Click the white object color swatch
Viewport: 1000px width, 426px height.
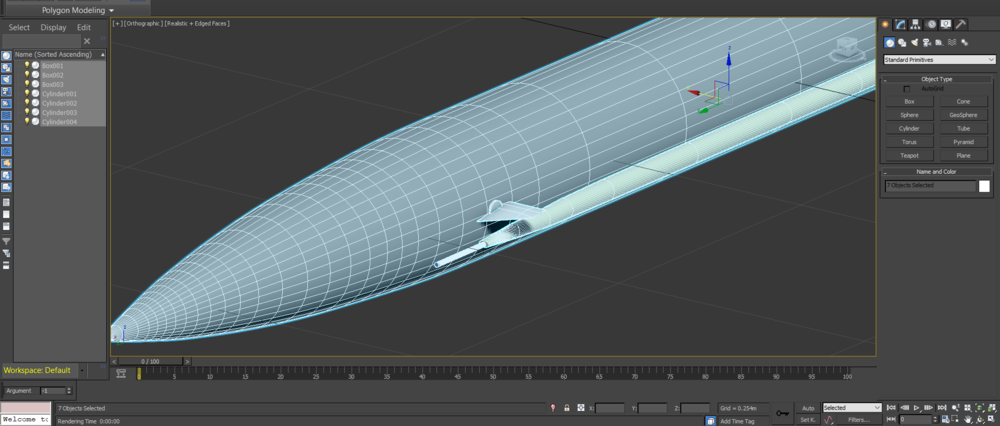(x=984, y=186)
